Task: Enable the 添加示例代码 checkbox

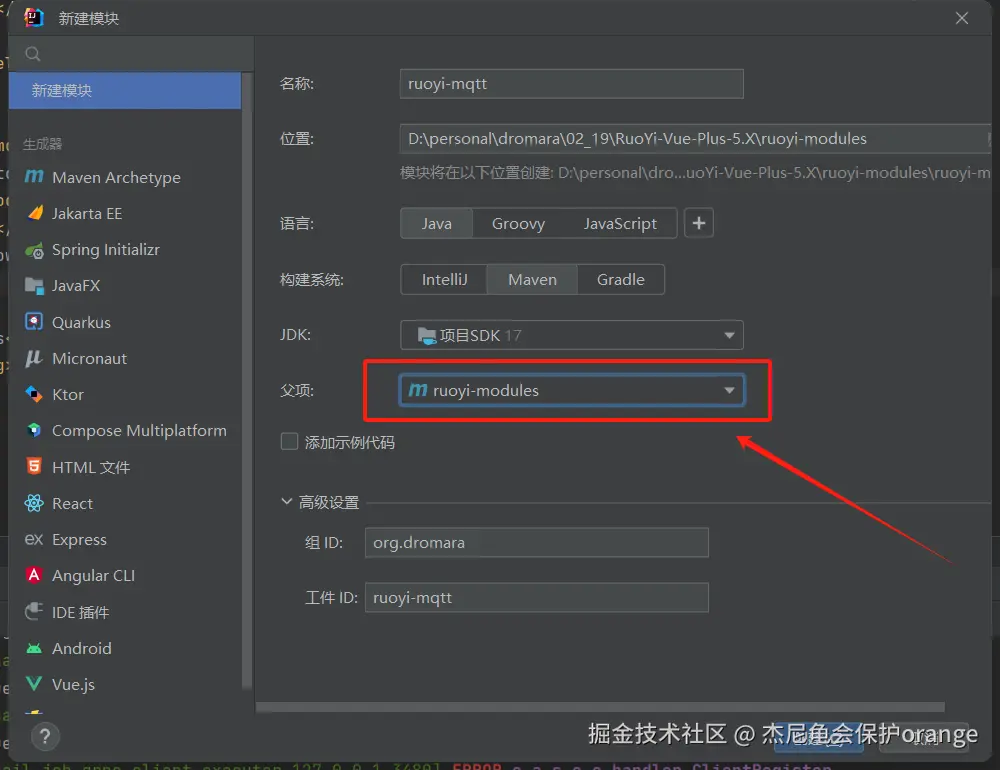Action: (290, 441)
